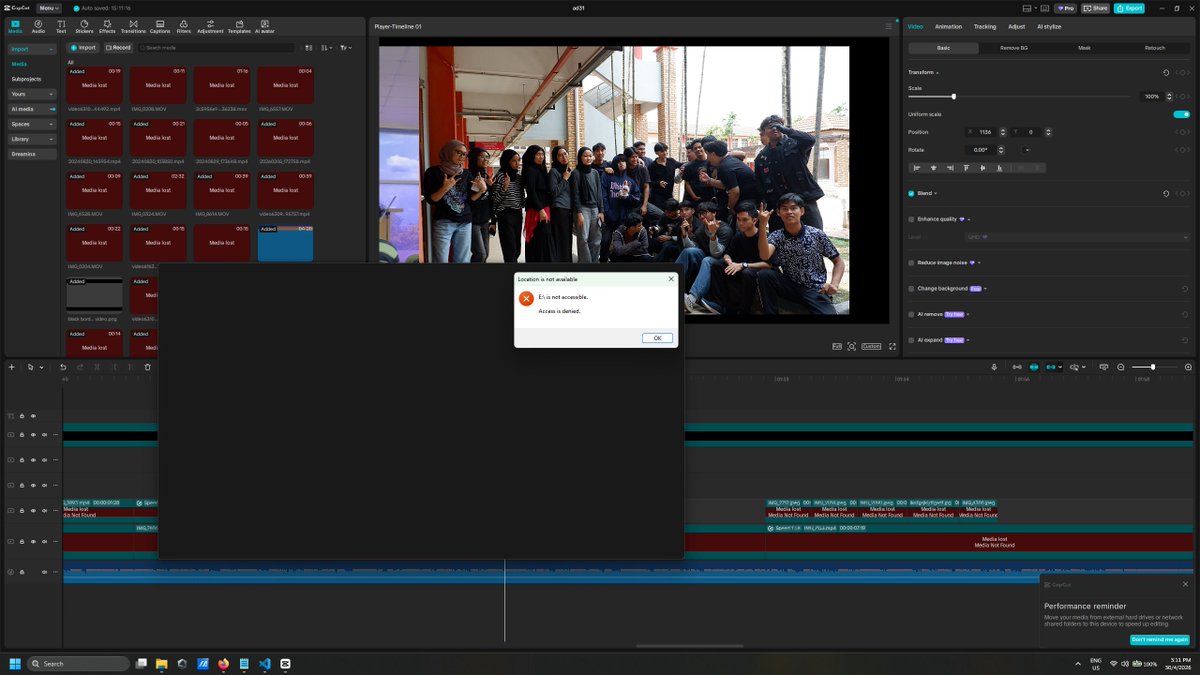This screenshot has height=675, width=1200.
Task: Turn off Uniform scale toggle
Action: coord(1181,114)
